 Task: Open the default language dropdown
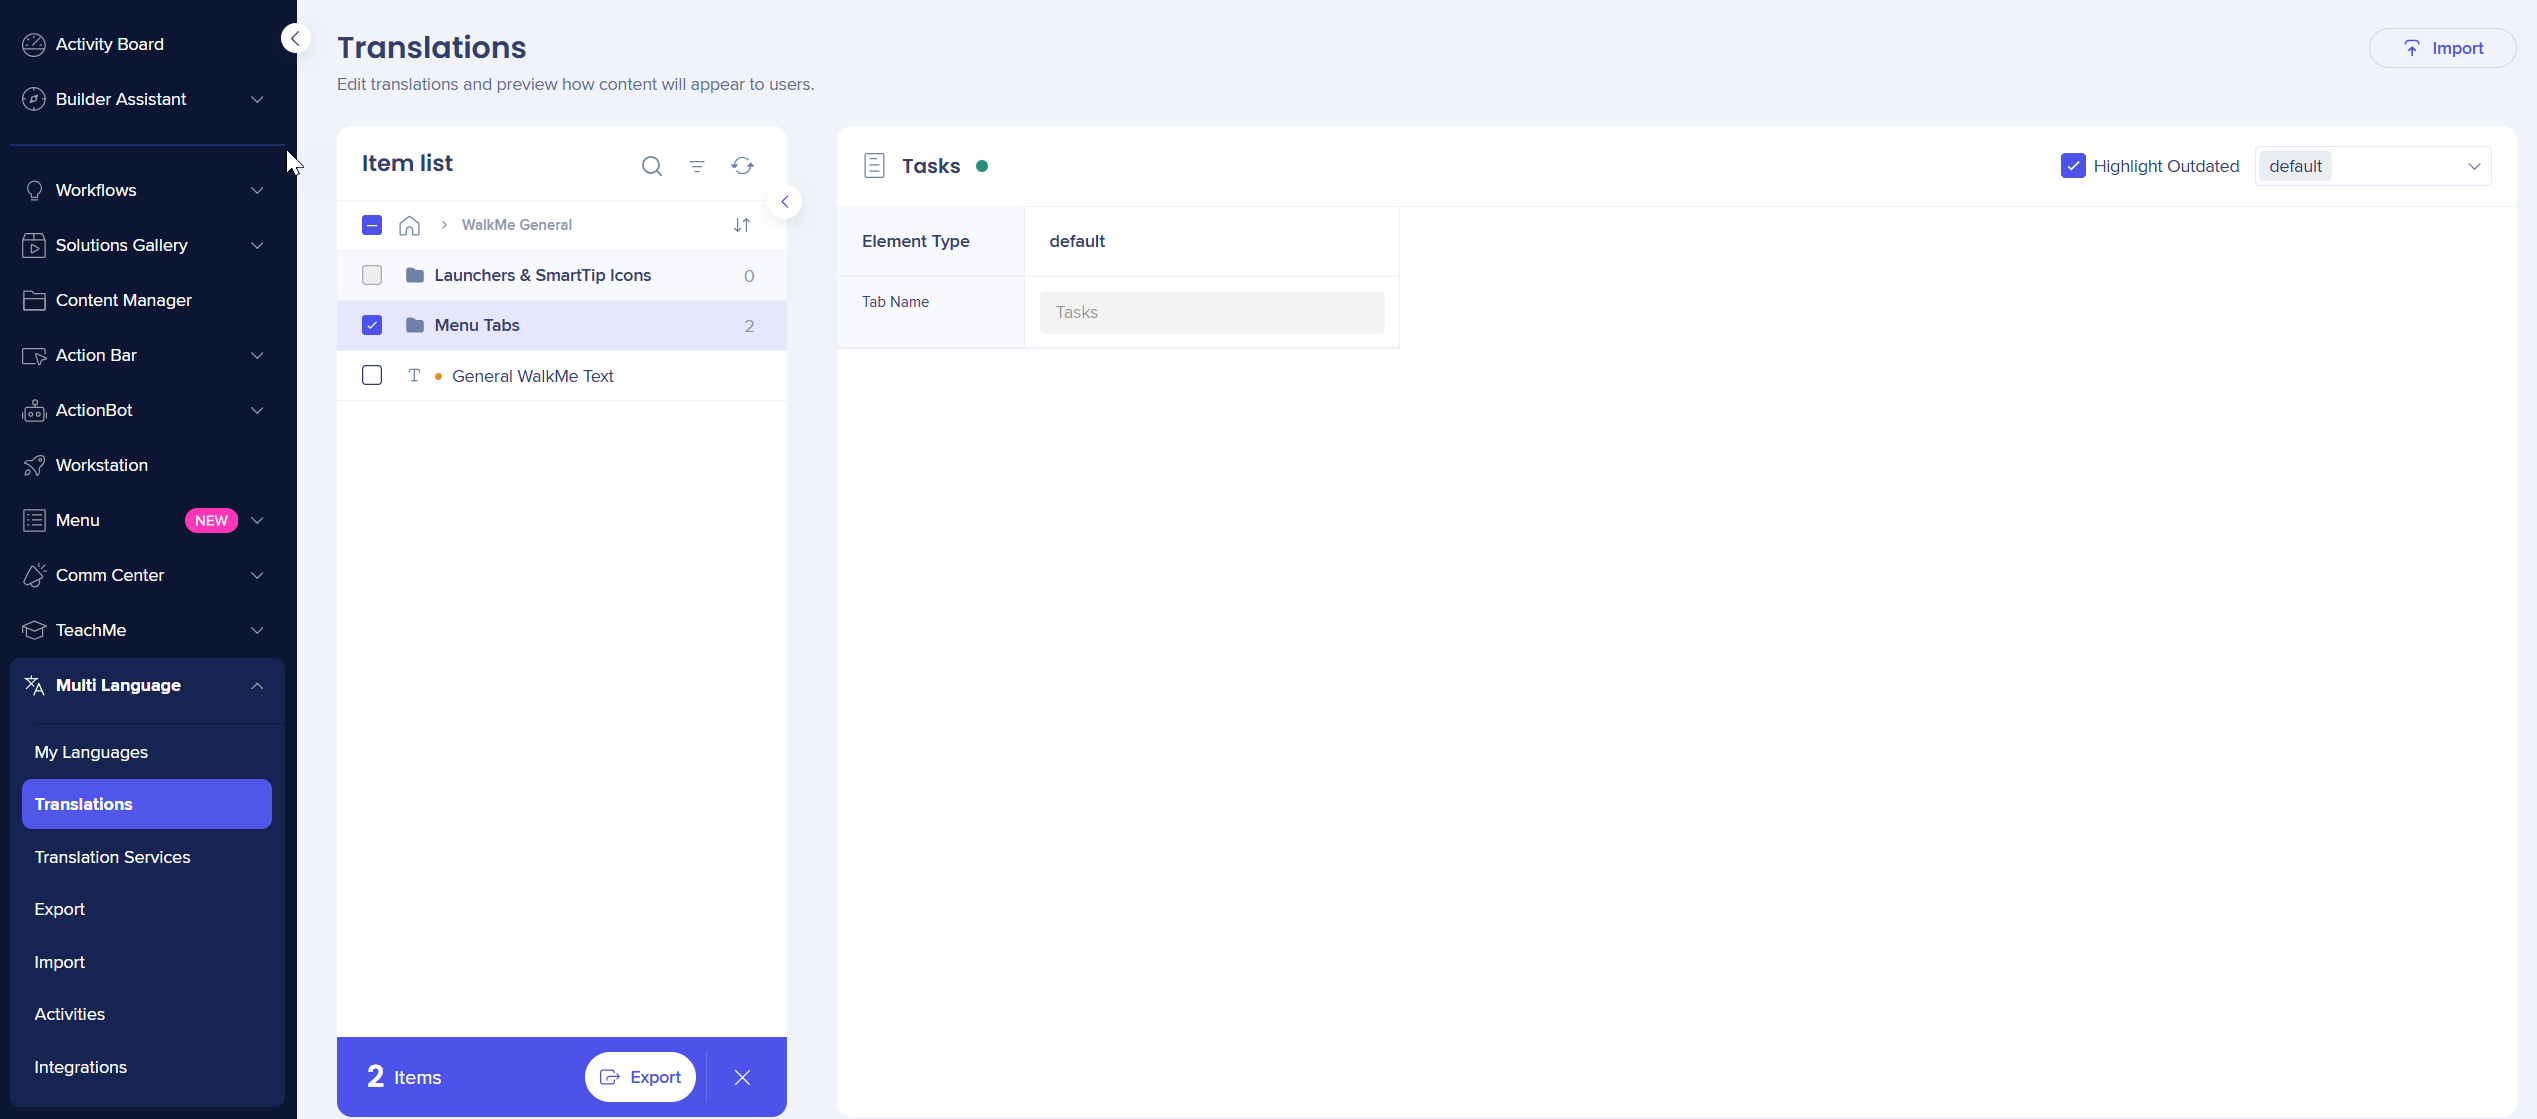pyautogui.click(x=2372, y=166)
